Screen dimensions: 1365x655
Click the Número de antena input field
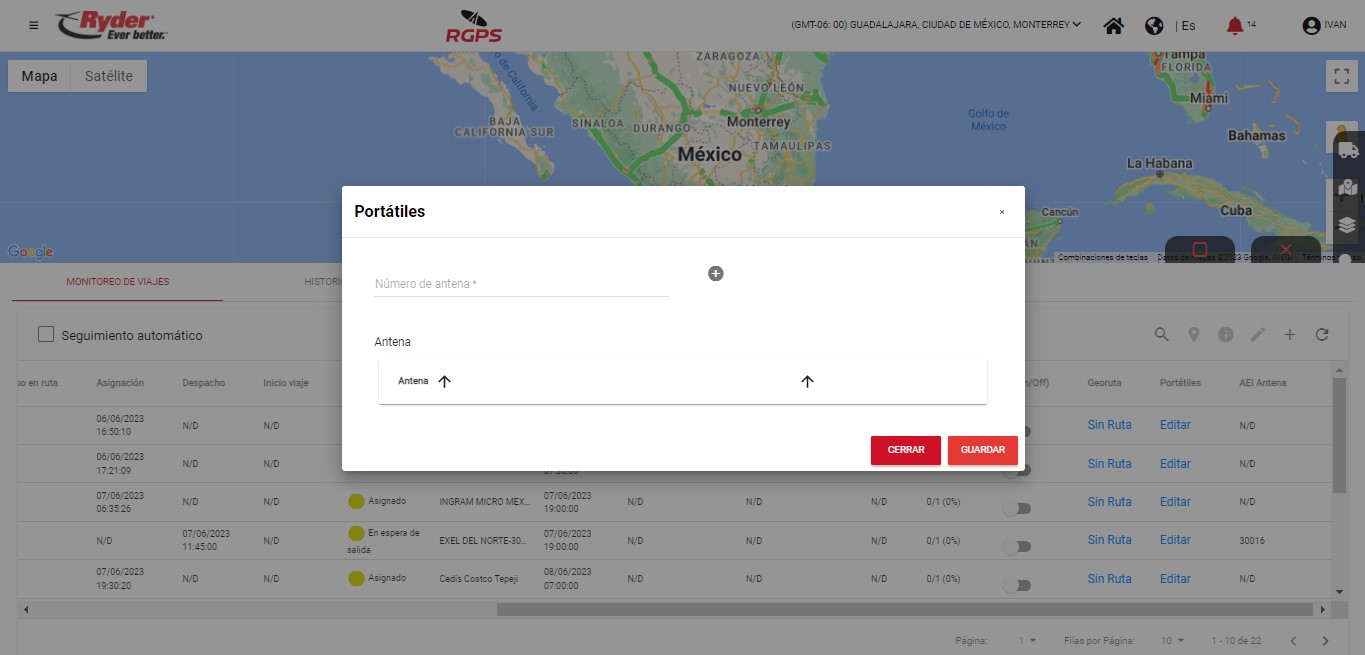click(520, 284)
